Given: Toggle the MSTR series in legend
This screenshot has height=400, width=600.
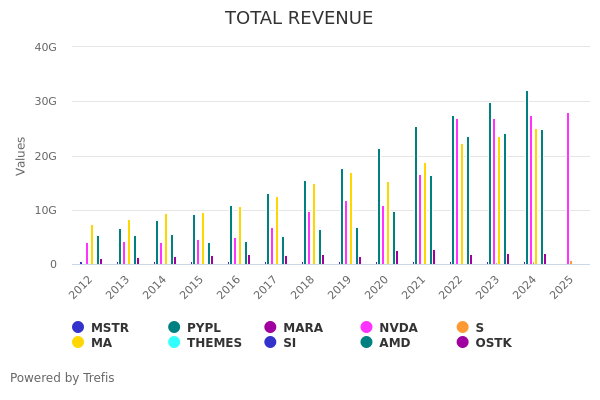Looking at the screenshot, I should [x=78, y=328].
